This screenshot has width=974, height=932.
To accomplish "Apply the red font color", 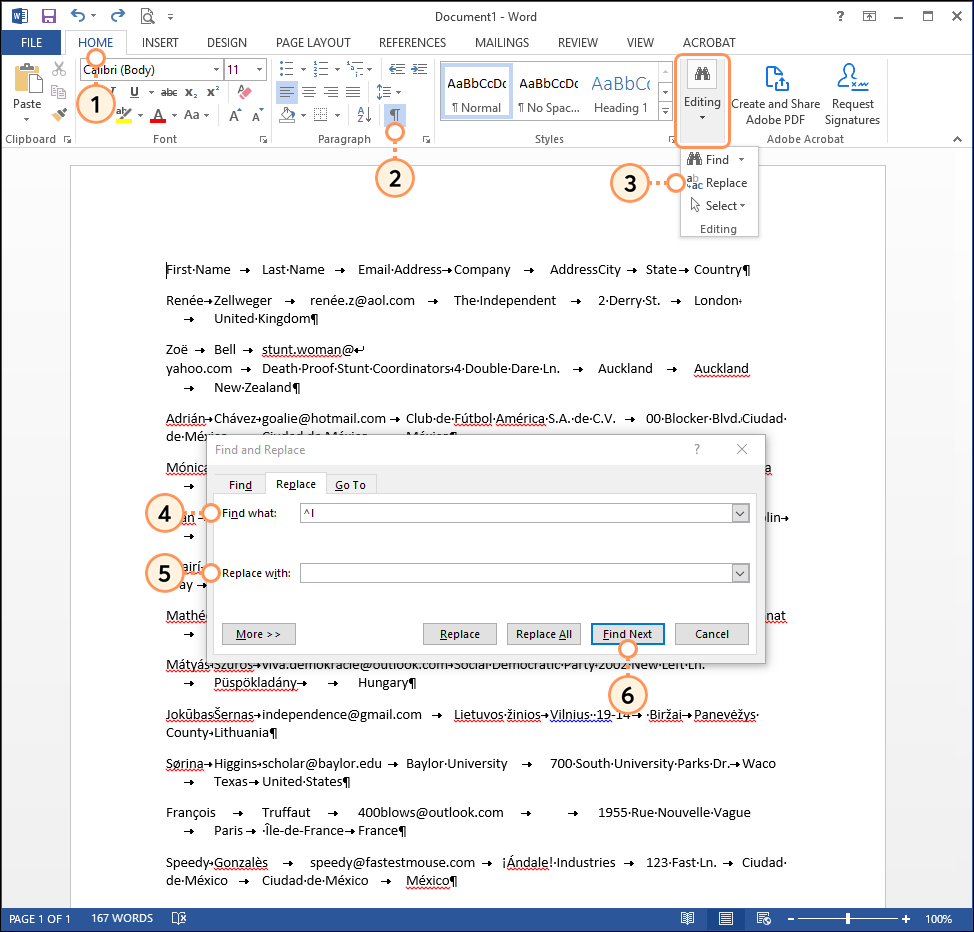I will pyautogui.click(x=158, y=115).
